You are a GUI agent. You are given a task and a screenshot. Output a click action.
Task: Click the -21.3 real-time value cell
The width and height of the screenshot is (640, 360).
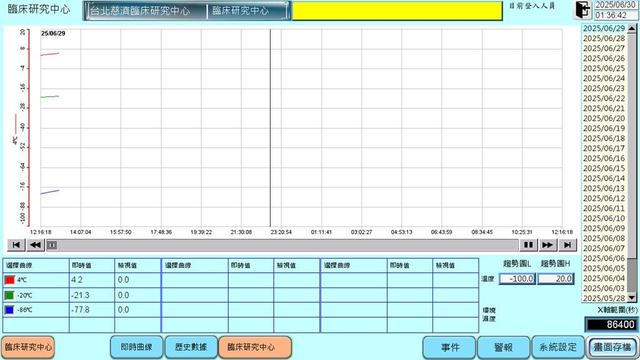click(92, 295)
